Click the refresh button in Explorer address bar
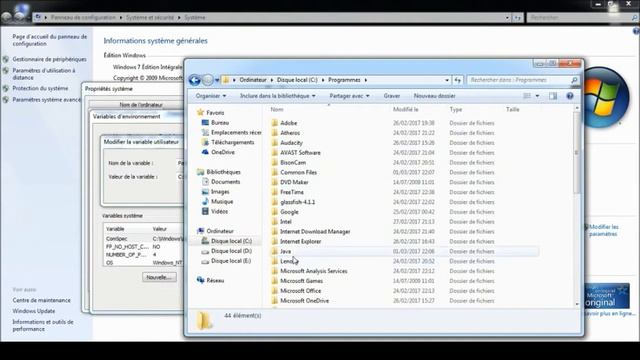 click(x=458, y=80)
